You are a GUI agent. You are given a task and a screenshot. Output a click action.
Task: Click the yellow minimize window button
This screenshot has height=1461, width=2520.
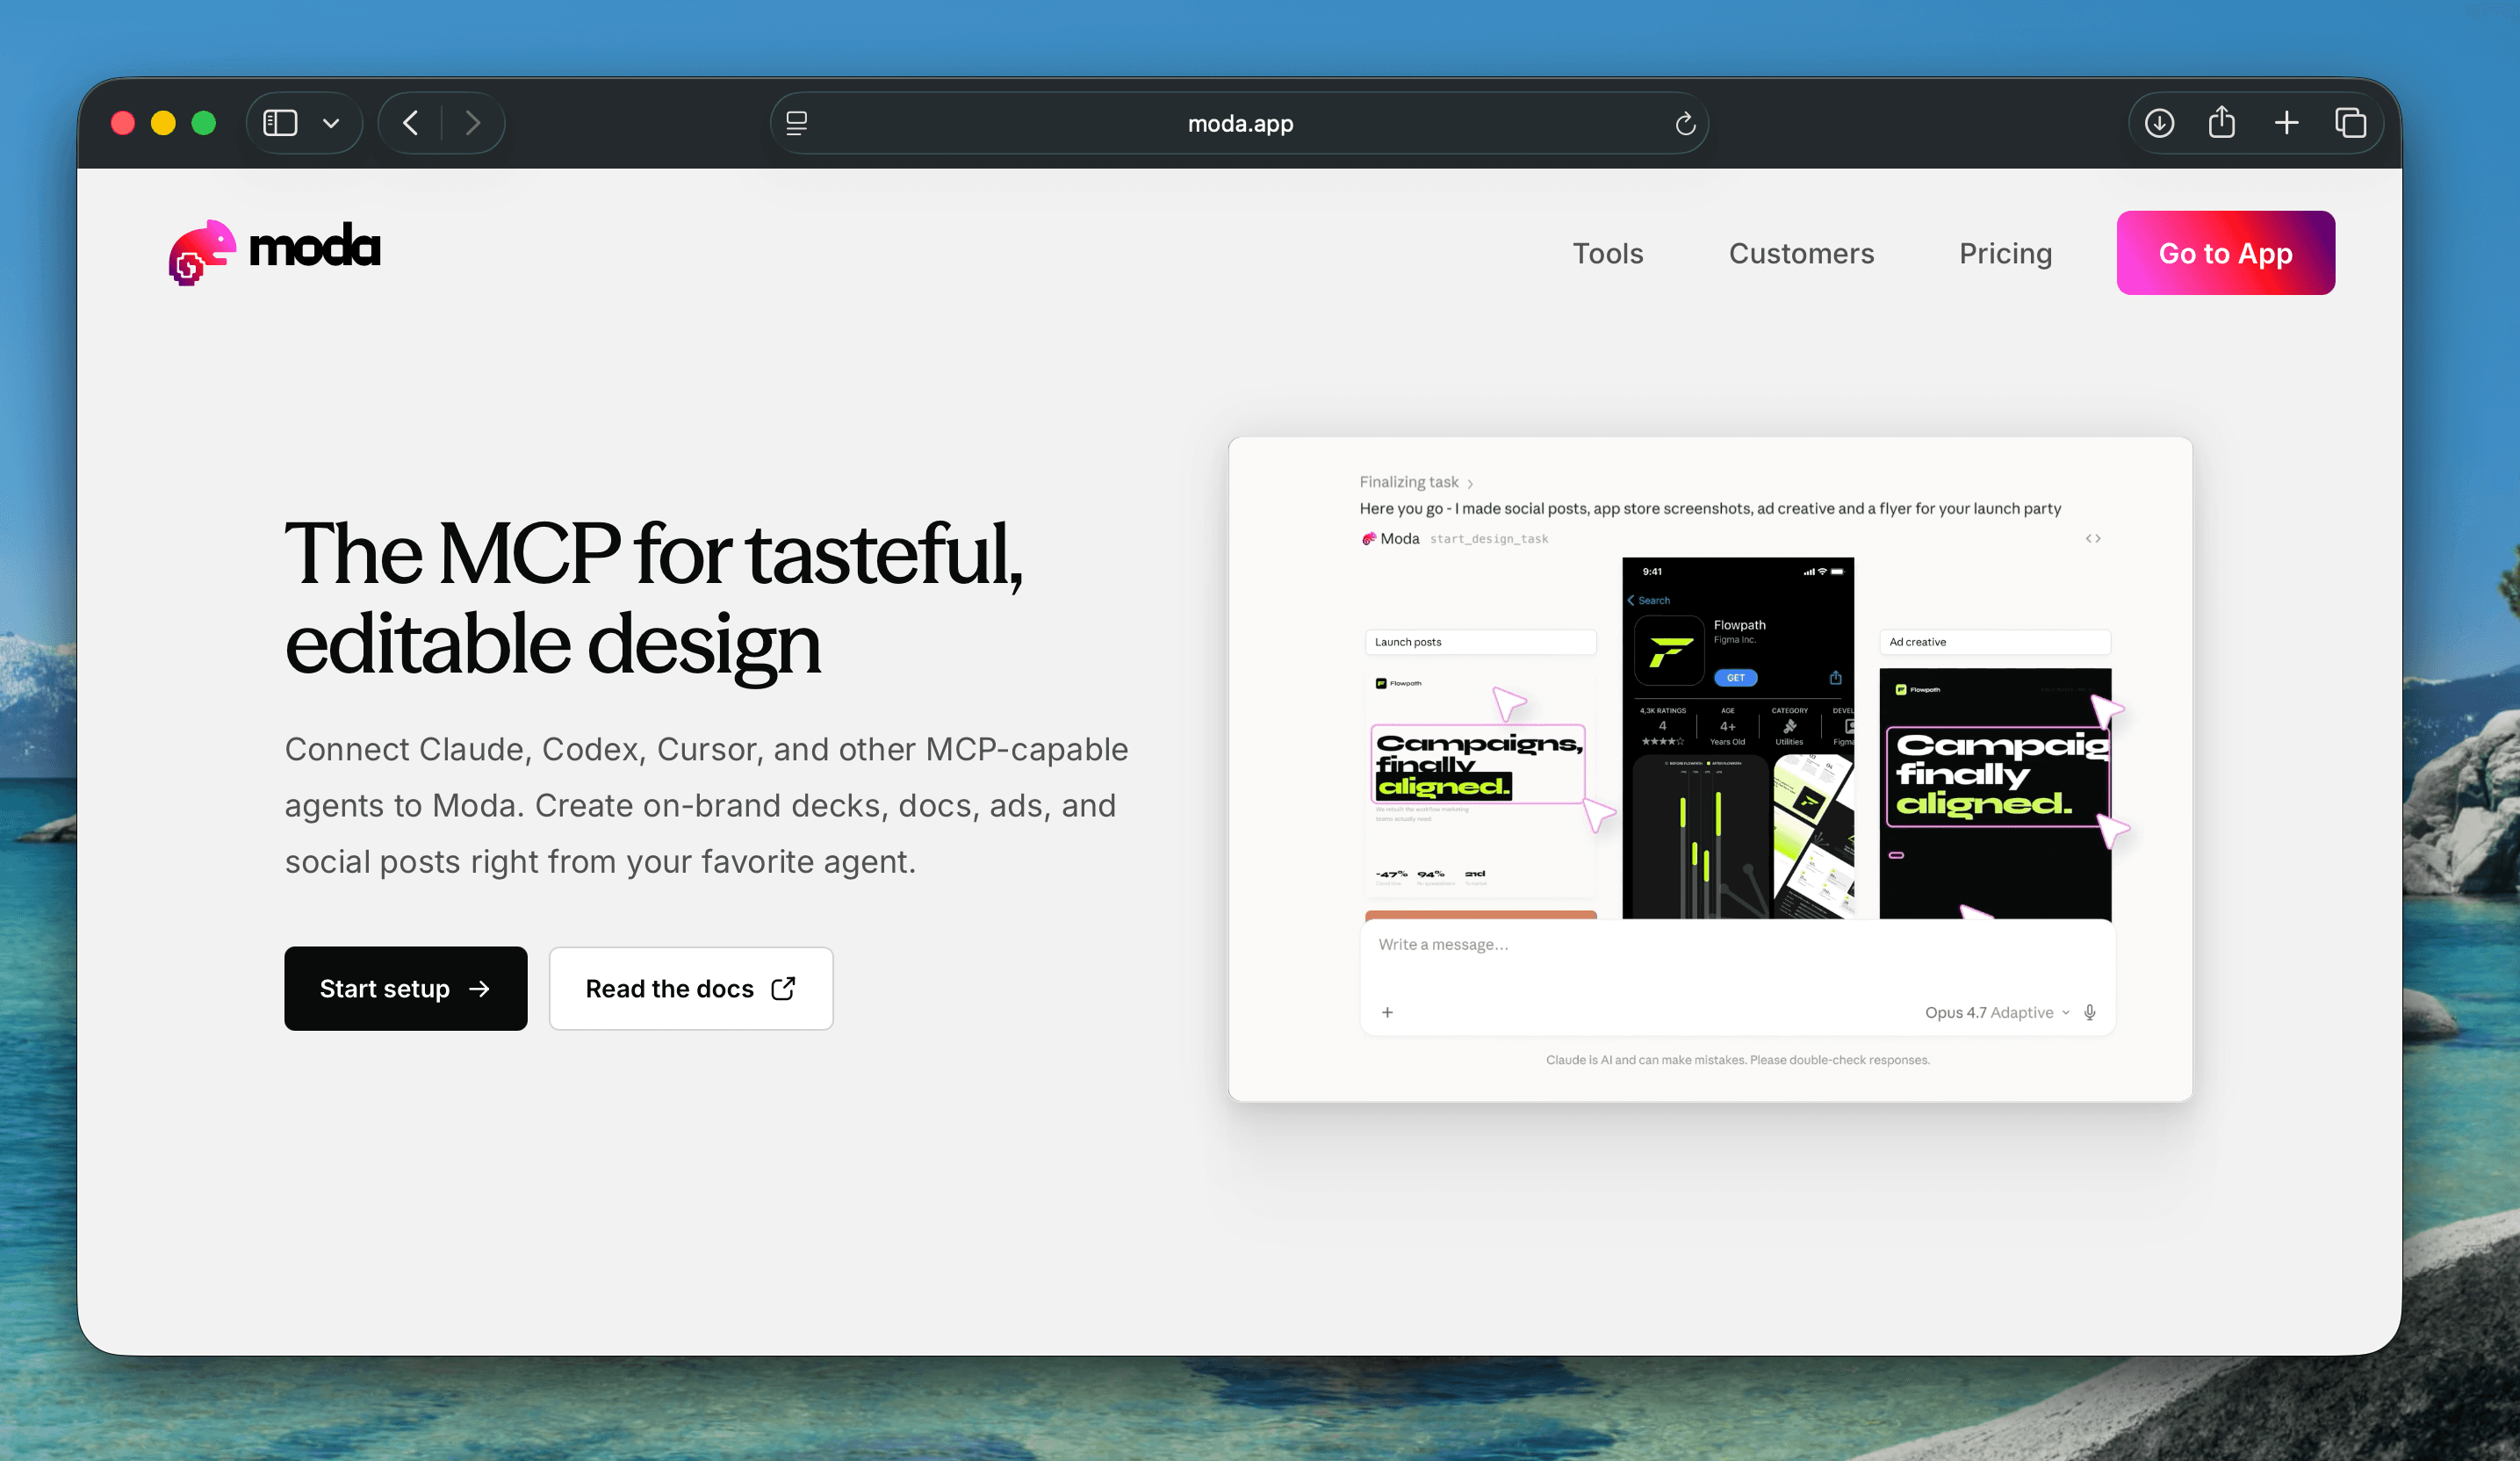tap(163, 123)
